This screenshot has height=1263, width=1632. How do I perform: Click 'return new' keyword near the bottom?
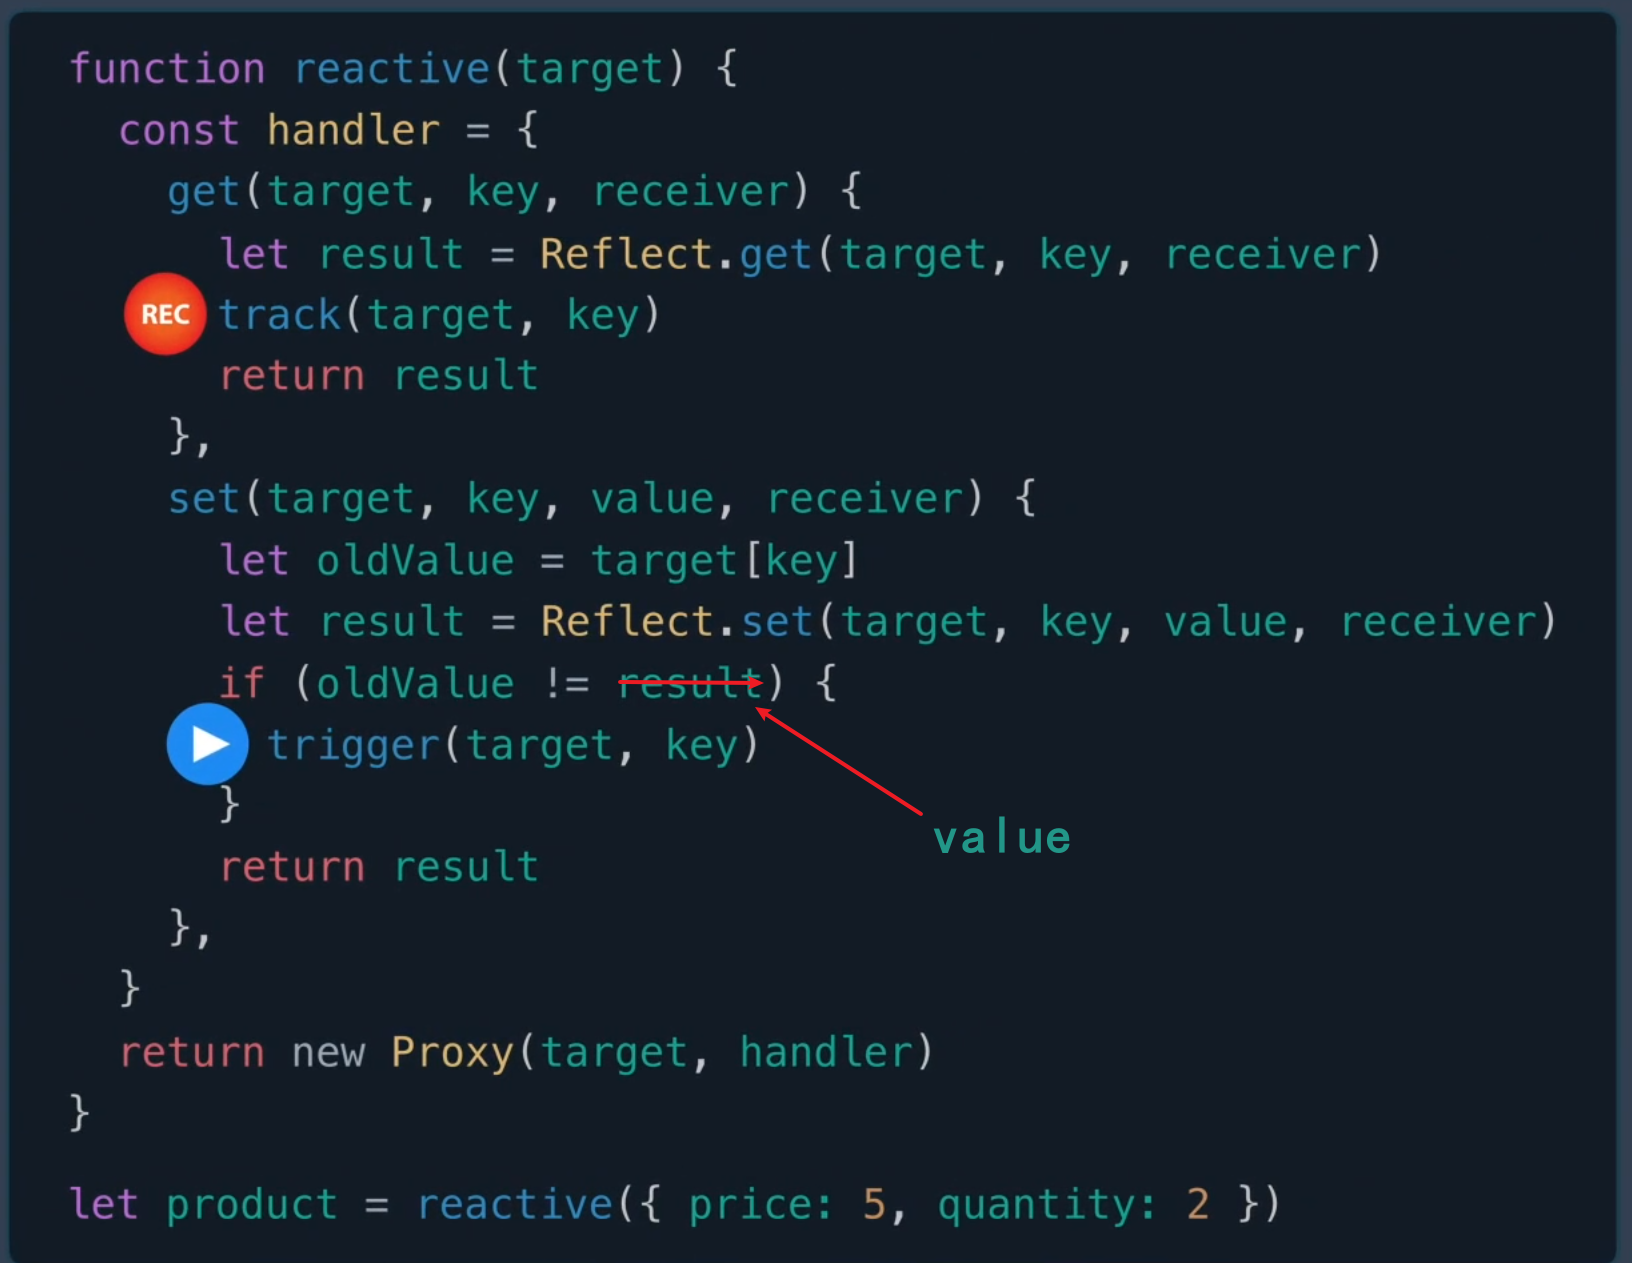[243, 1053]
